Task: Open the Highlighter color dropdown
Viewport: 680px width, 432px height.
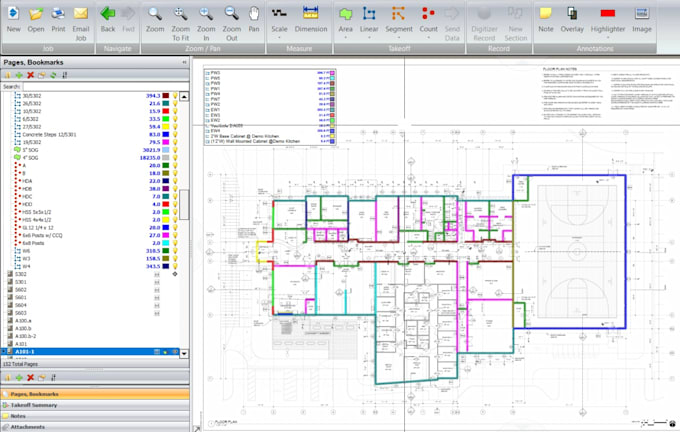Action: click(x=608, y=37)
